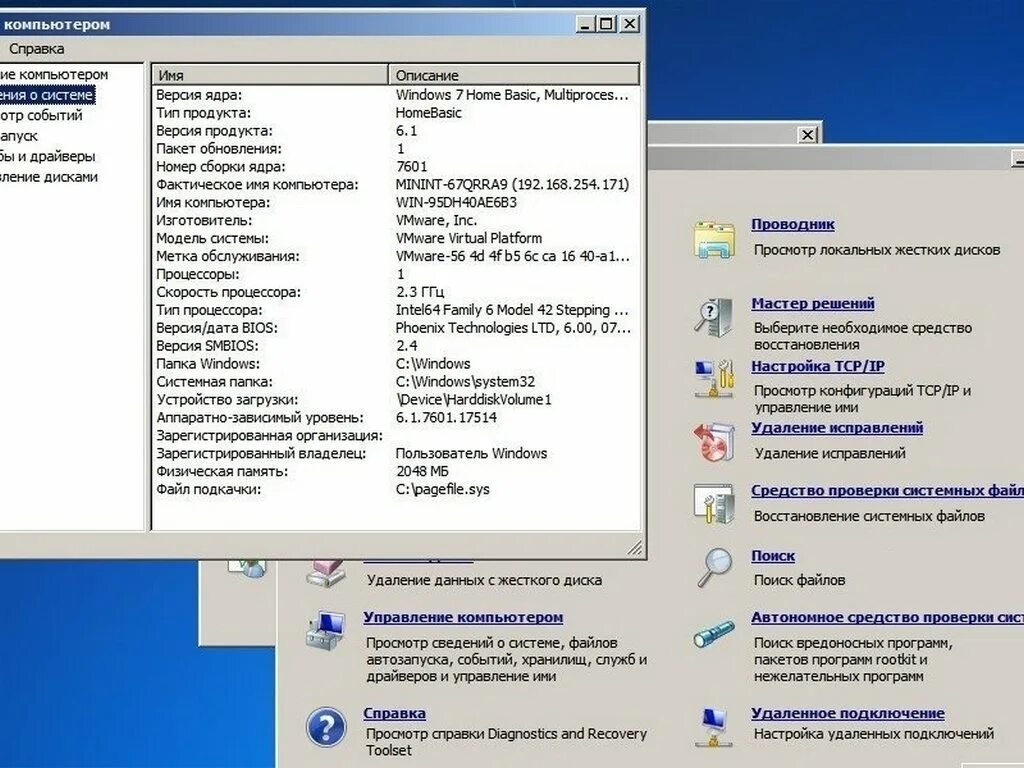Image resolution: width=1024 pixels, height=768 pixels.
Task: Select the disk management tree item
Action: click(x=49, y=177)
